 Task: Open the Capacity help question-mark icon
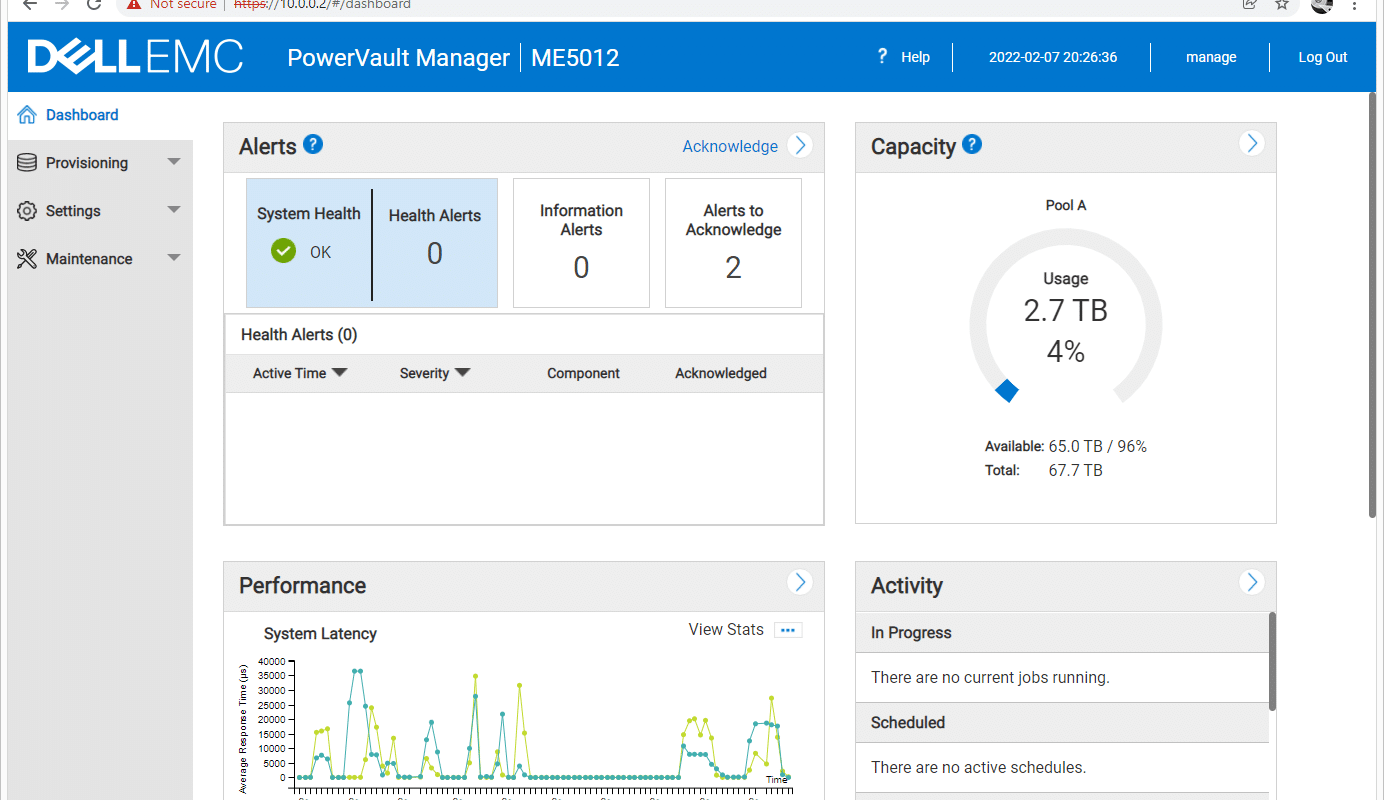coord(972,144)
